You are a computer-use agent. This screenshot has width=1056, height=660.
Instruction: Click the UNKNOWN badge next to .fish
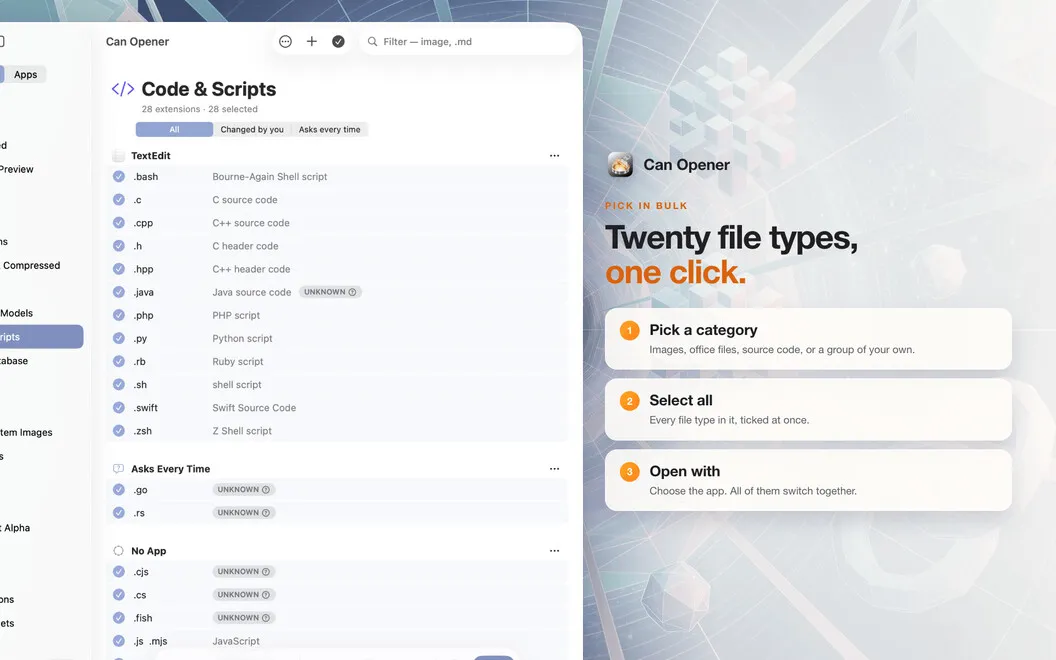pyautogui.click(x=244, y=618)
